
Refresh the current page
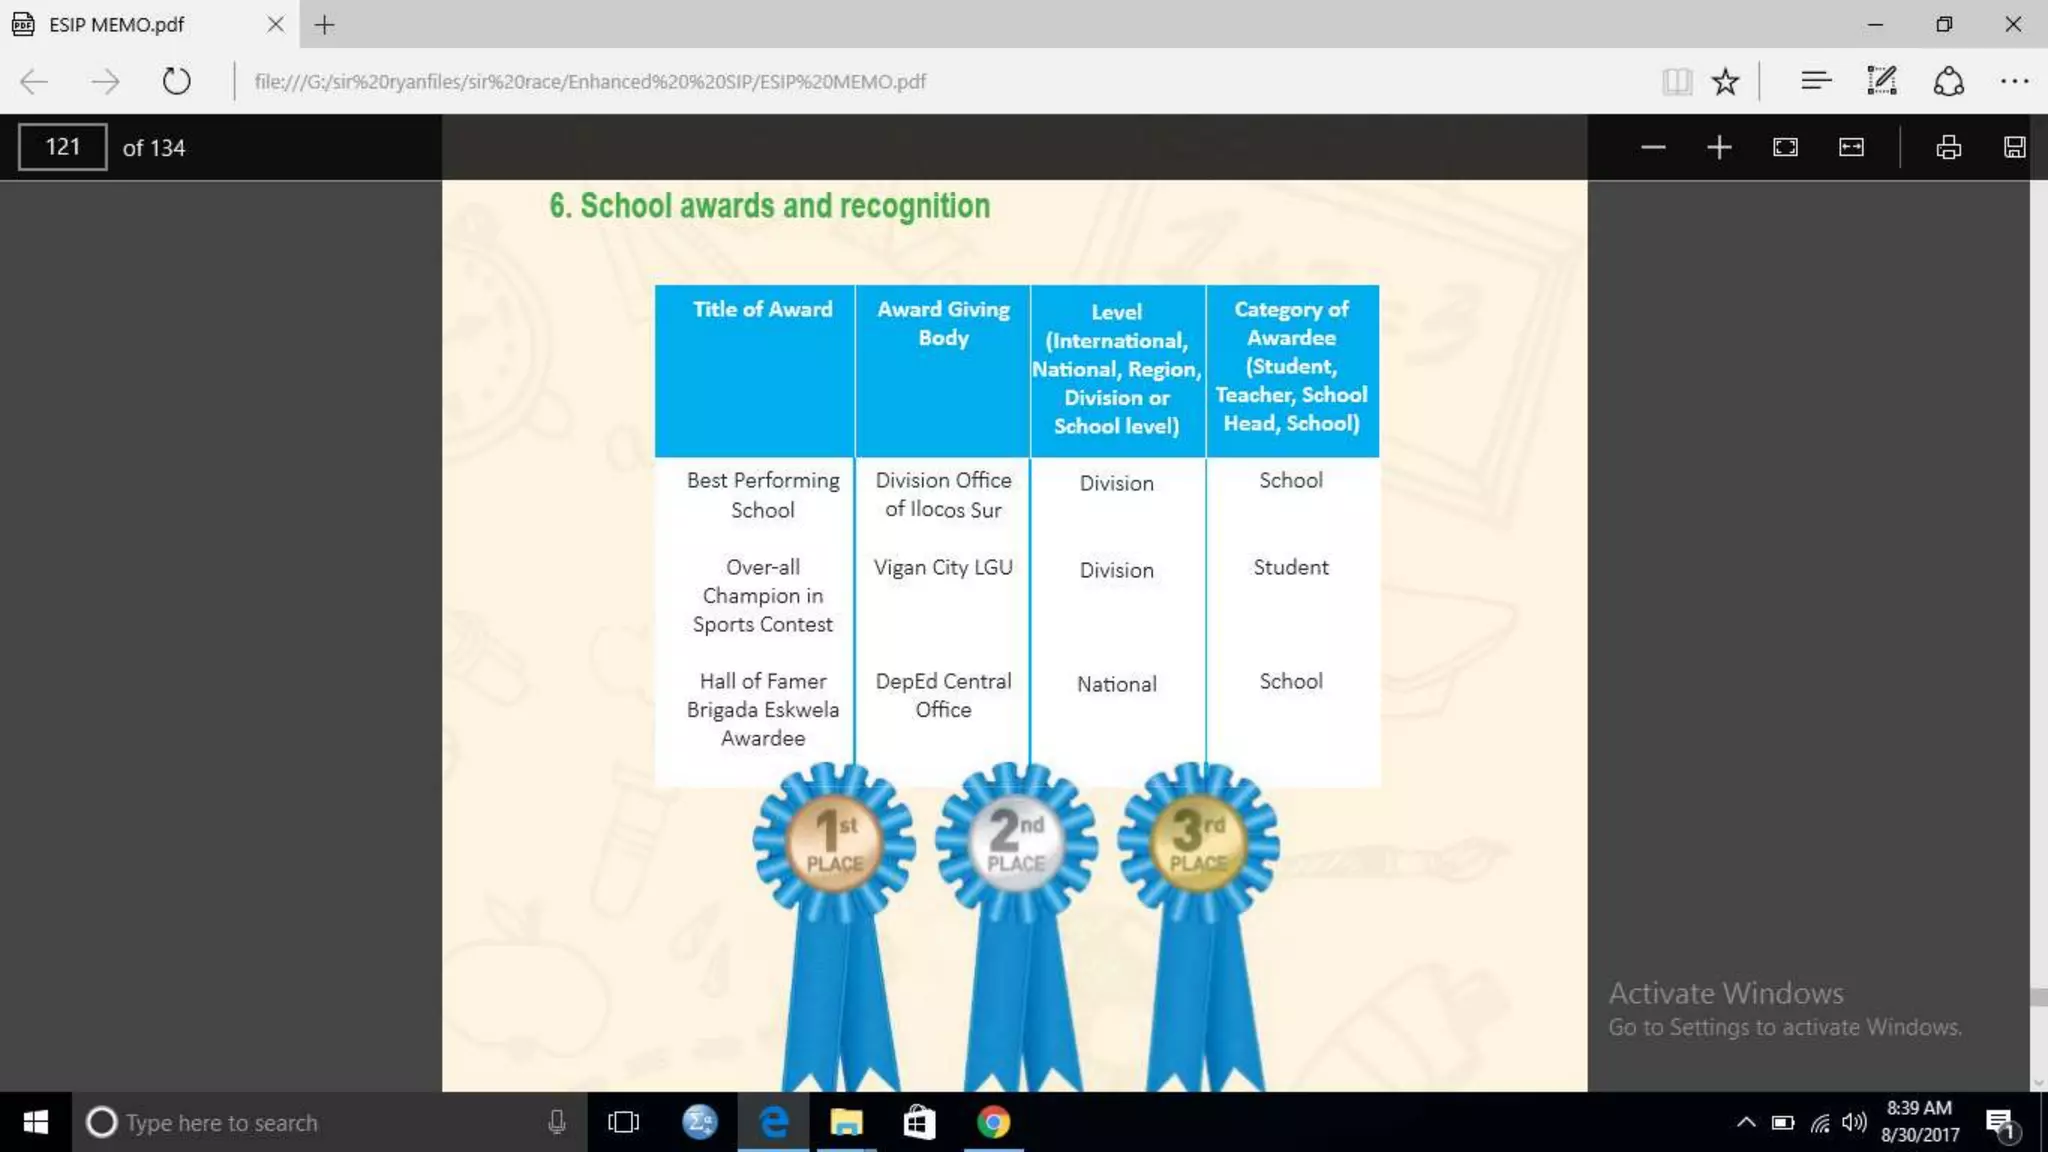pyautogui.click(x=176, y=81)
